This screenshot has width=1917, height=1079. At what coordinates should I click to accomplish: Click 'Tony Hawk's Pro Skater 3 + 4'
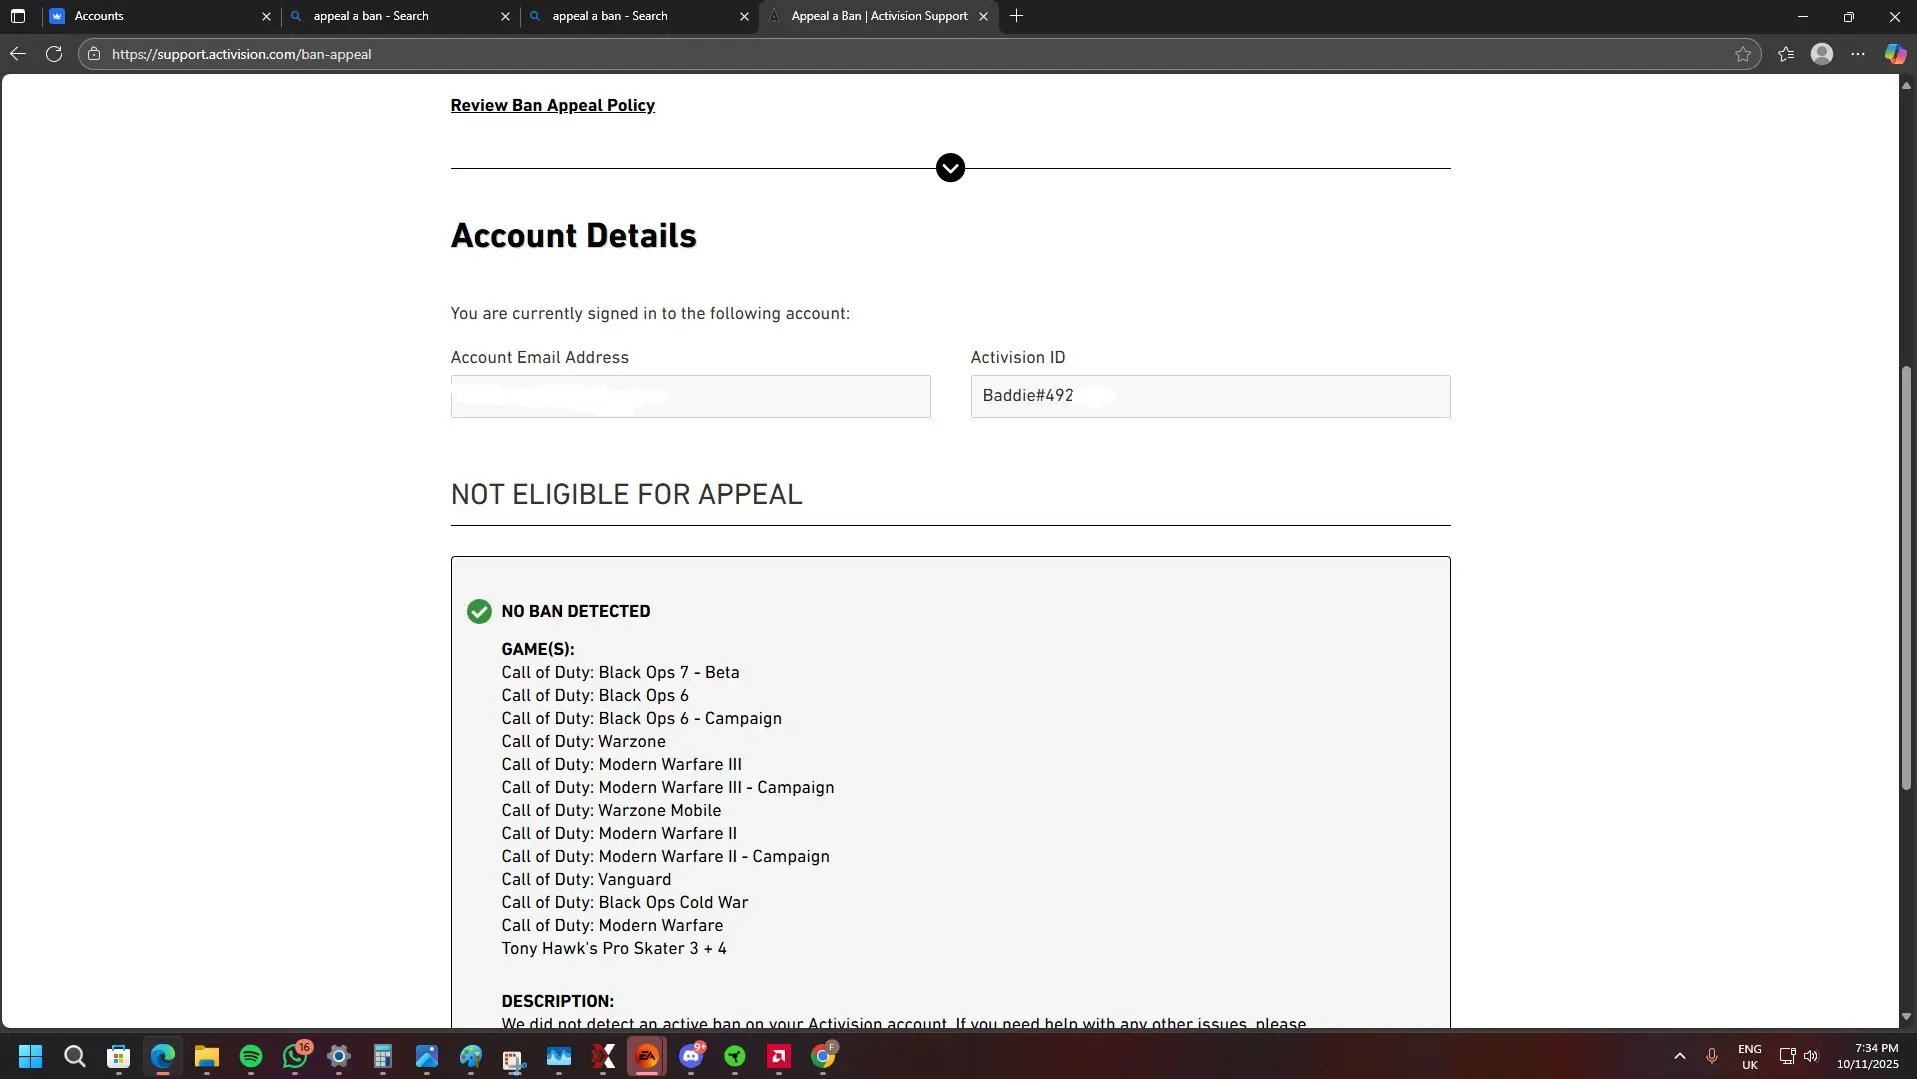(614, 948)
